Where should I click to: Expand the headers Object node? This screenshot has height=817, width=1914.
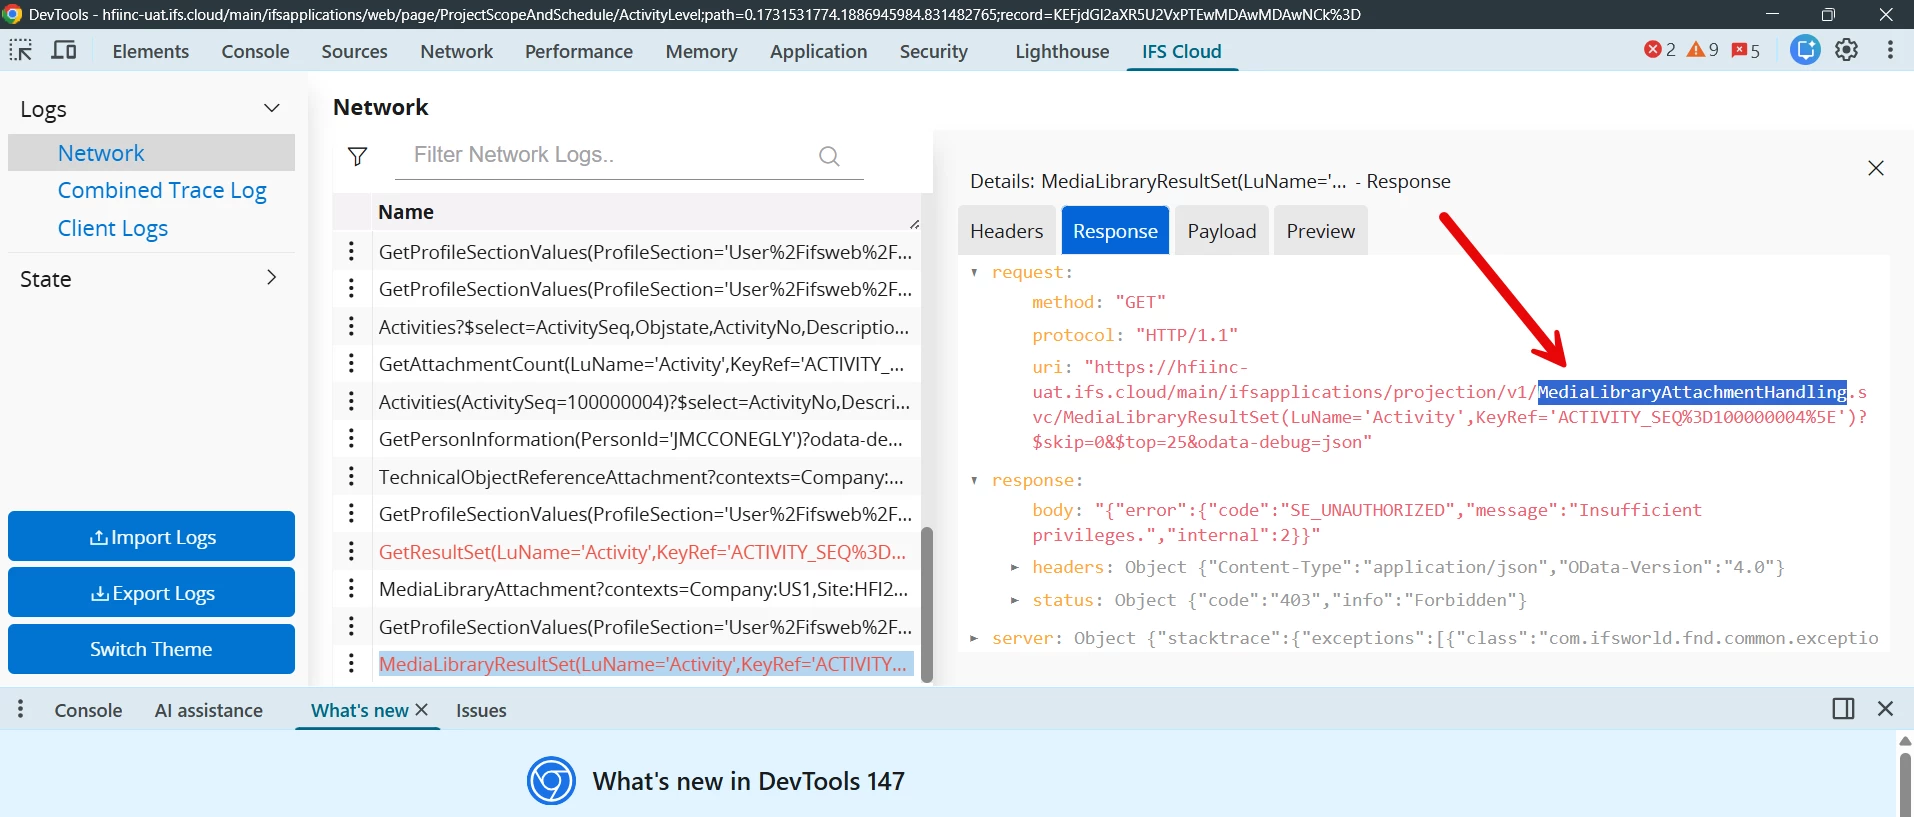(x=1014, y=567)
